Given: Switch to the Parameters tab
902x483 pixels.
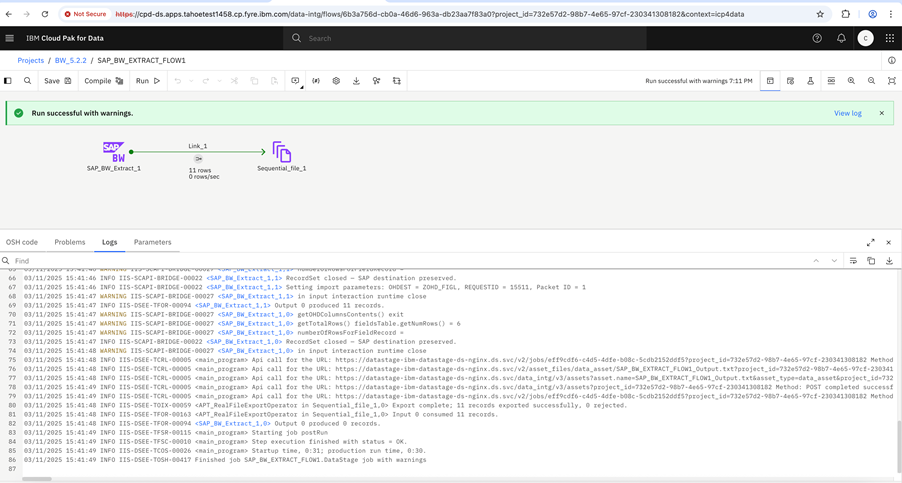Looking at the screenshot, I should point(152,242).
